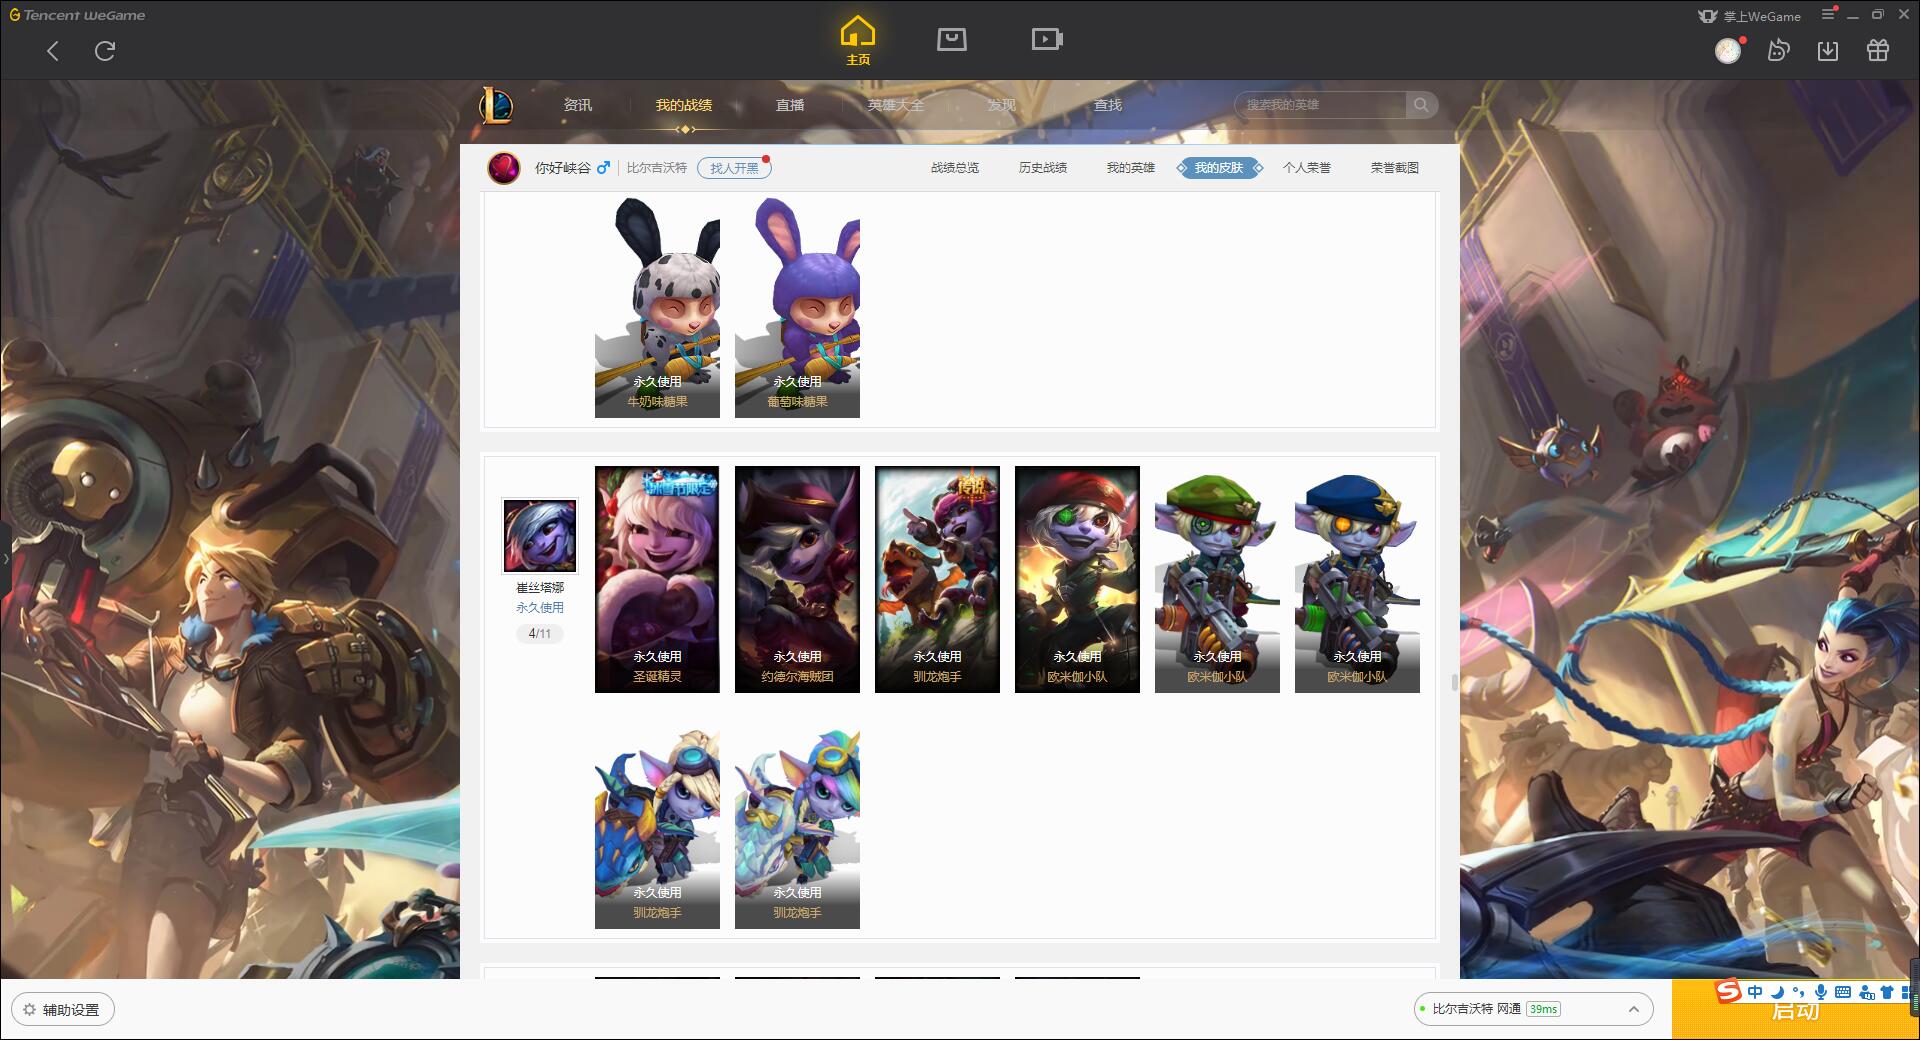Viewport: 1920px width, 1040px height.
Task: Open the 直播 tab
Action: point(790,105)
